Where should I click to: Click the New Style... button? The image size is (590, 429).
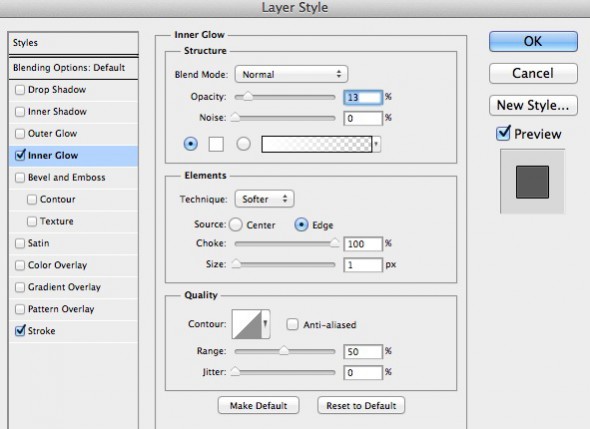click(x=533, y=105)
